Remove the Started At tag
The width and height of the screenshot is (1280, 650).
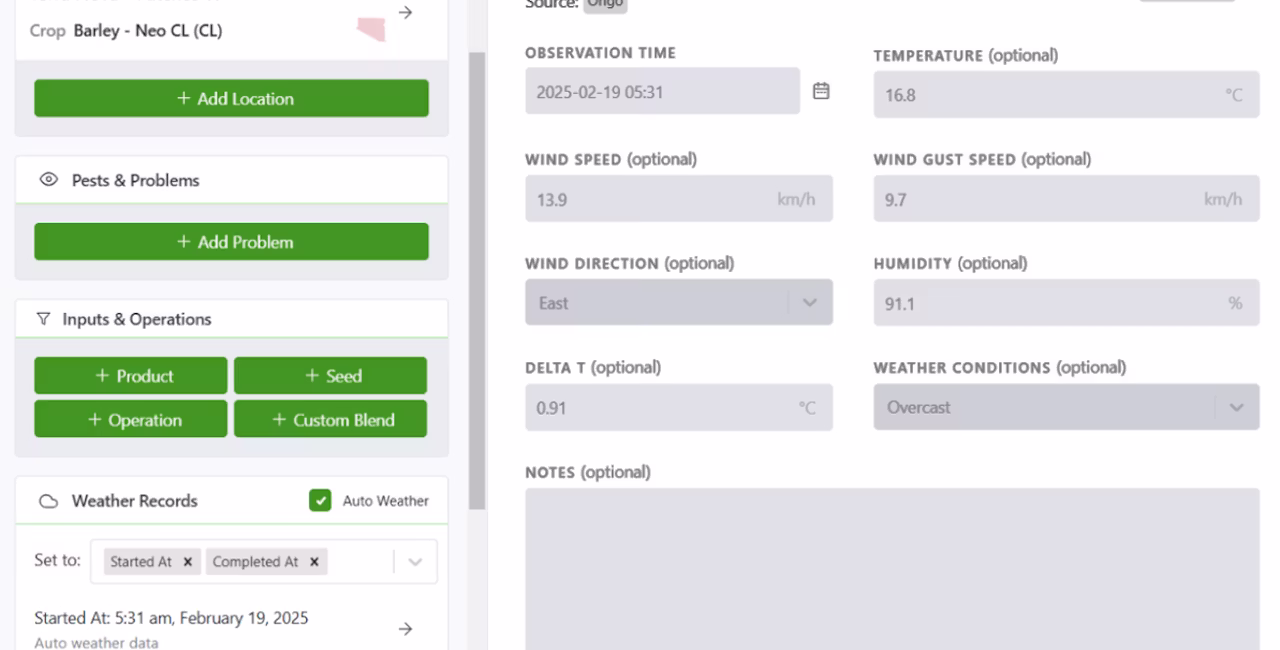coord(187,562)
